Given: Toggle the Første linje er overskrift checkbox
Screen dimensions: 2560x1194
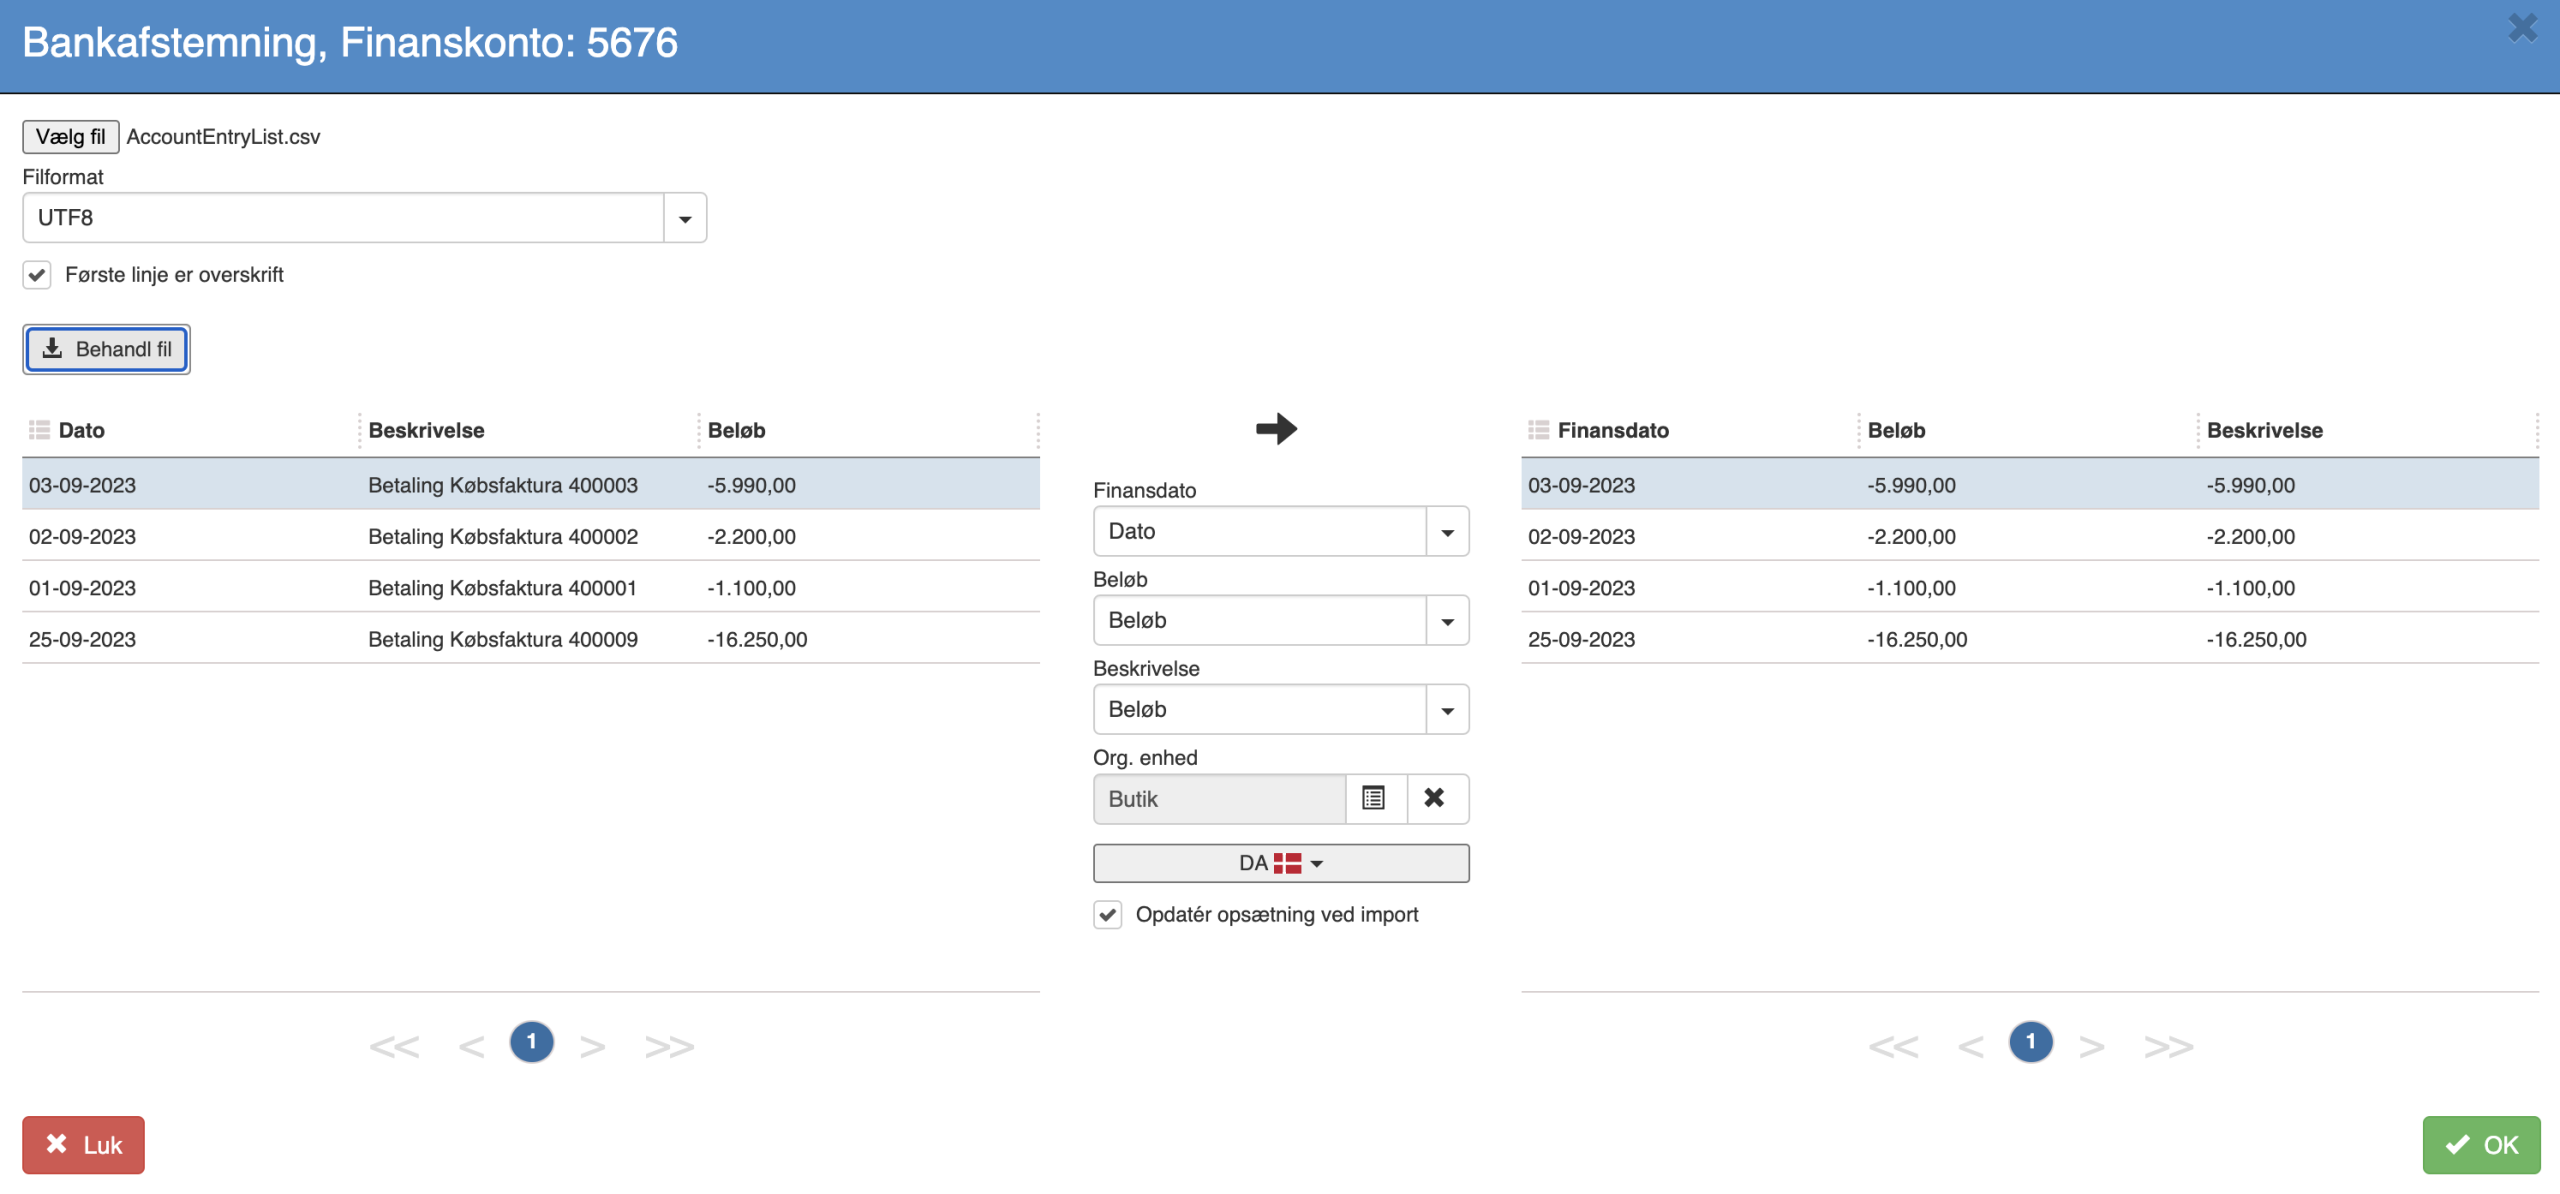Looking at the screenshot, I should click(x=37, y=275).
